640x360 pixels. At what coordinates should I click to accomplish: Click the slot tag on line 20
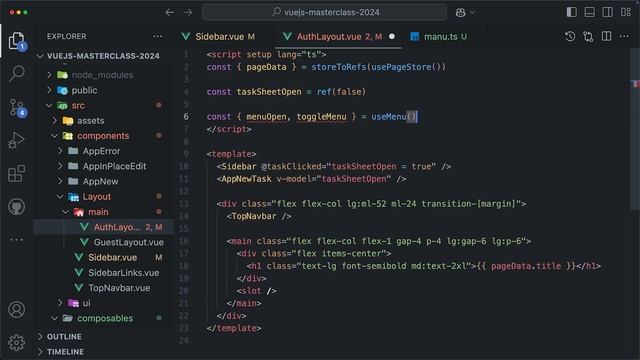251,291
